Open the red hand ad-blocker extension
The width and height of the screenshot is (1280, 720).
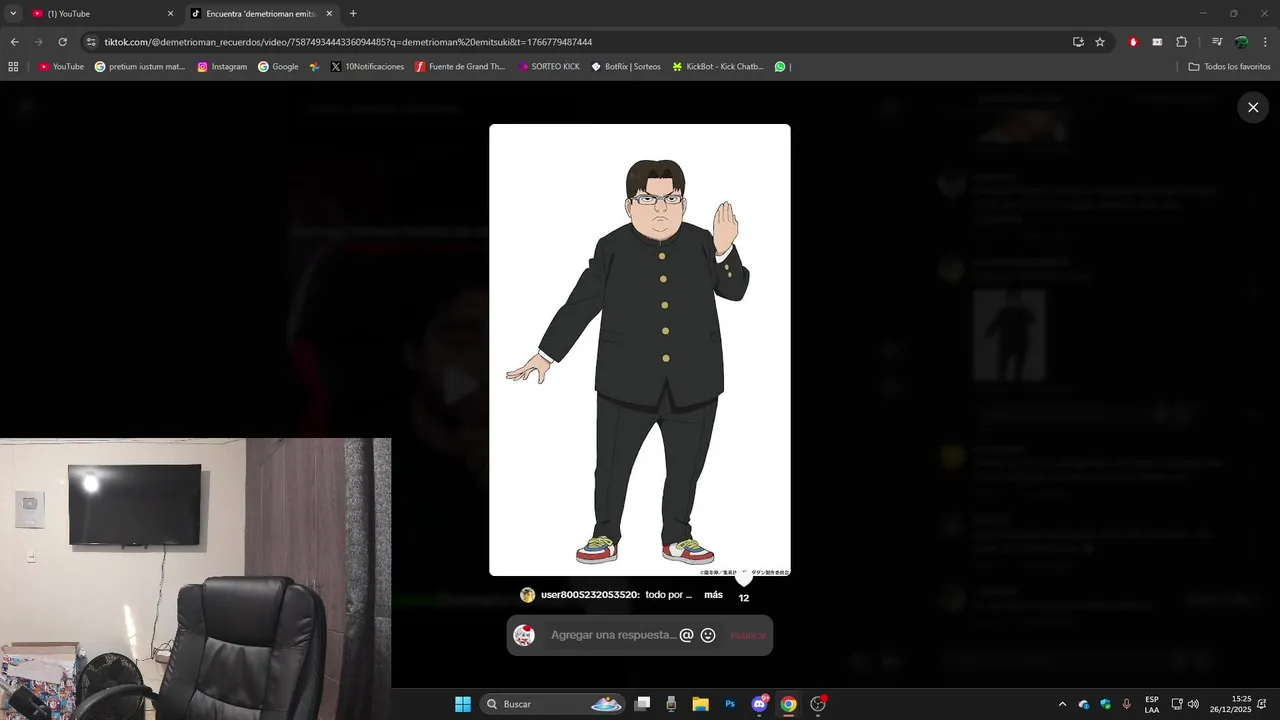click(1133, 42)
